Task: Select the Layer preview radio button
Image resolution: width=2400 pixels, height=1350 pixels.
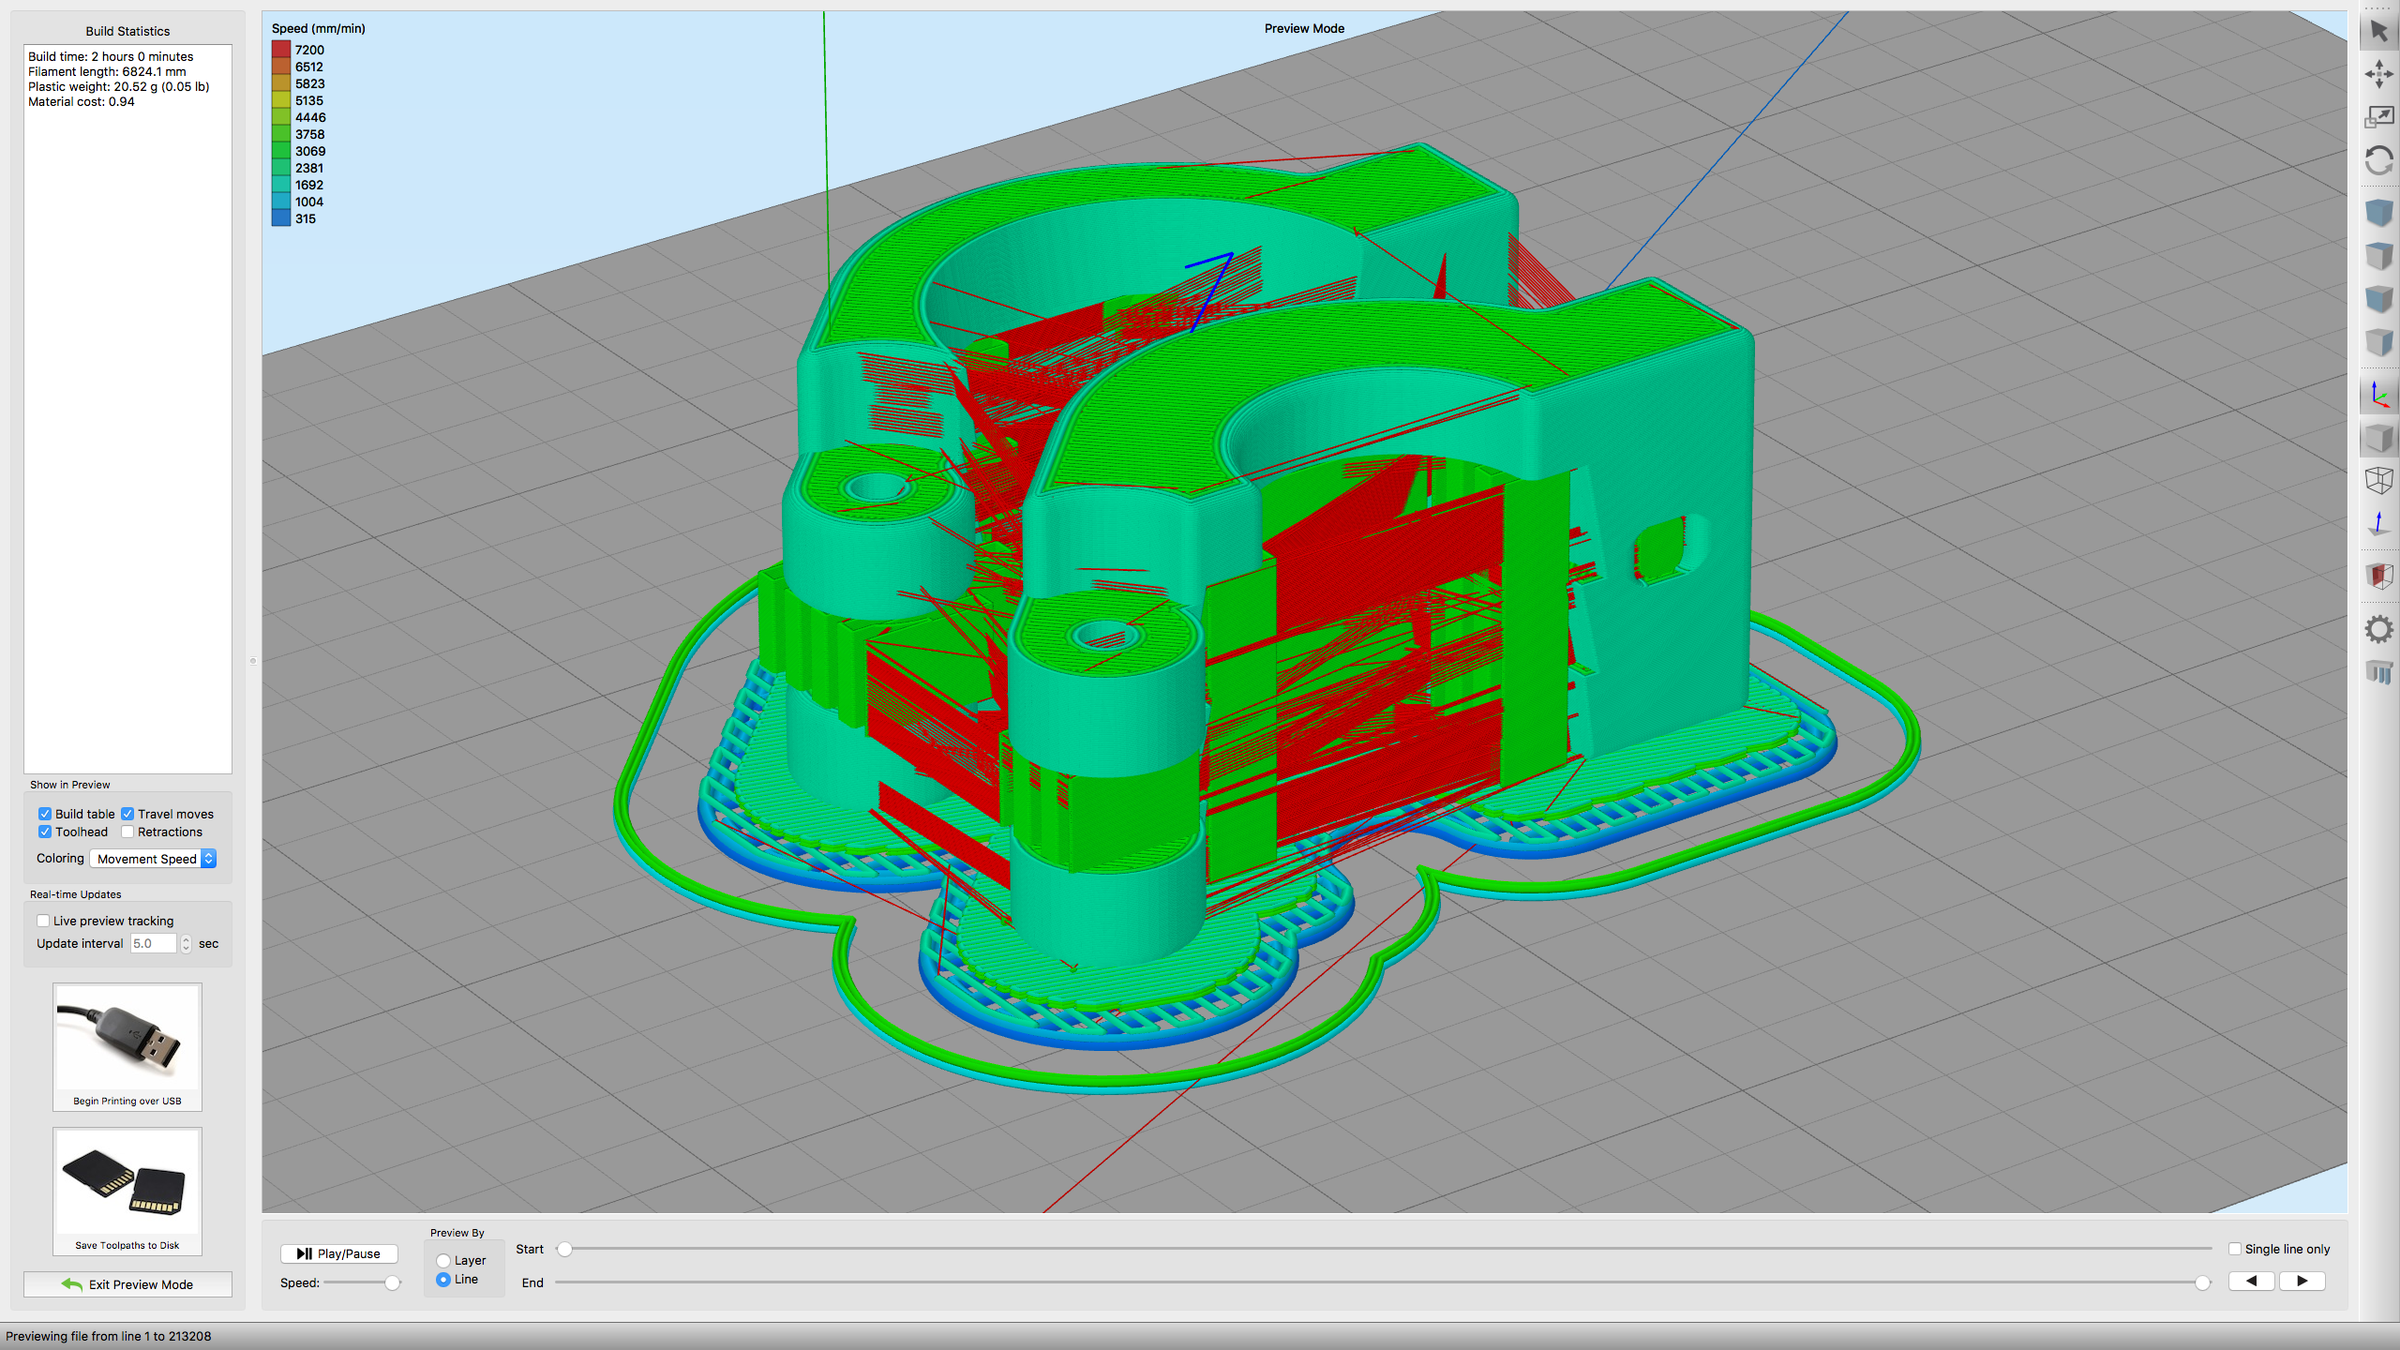Action: 443,1261
